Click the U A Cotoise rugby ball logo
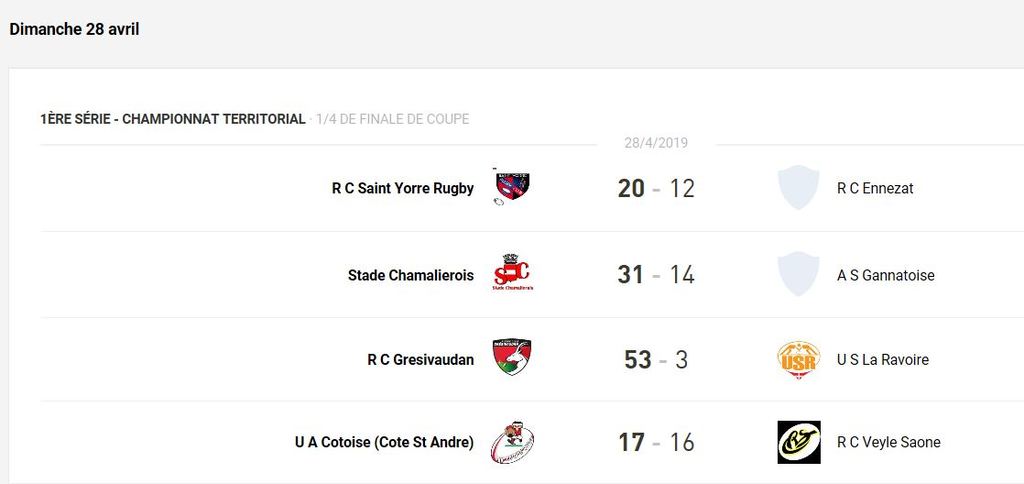Screen dimensions: 1024x484 (x=512, y=442)
